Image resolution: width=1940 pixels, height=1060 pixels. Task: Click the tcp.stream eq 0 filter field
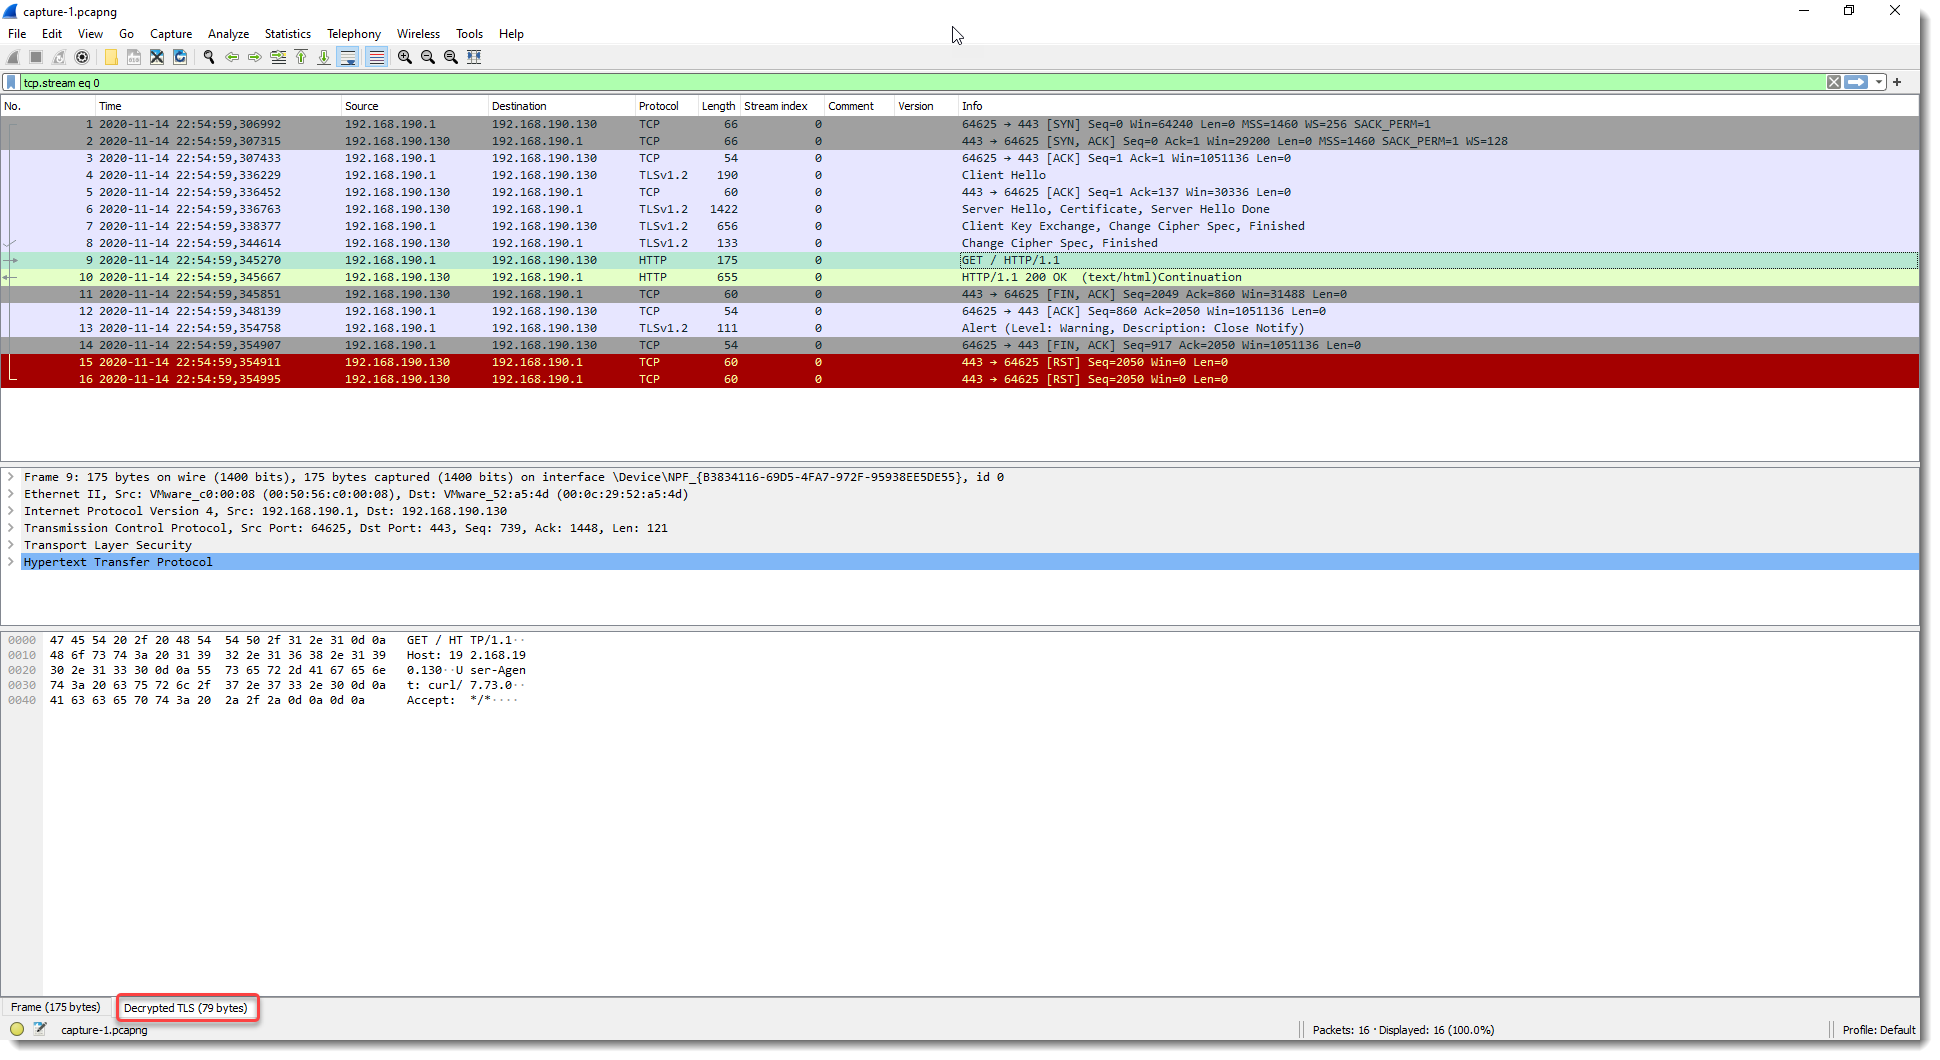point(900,83)
